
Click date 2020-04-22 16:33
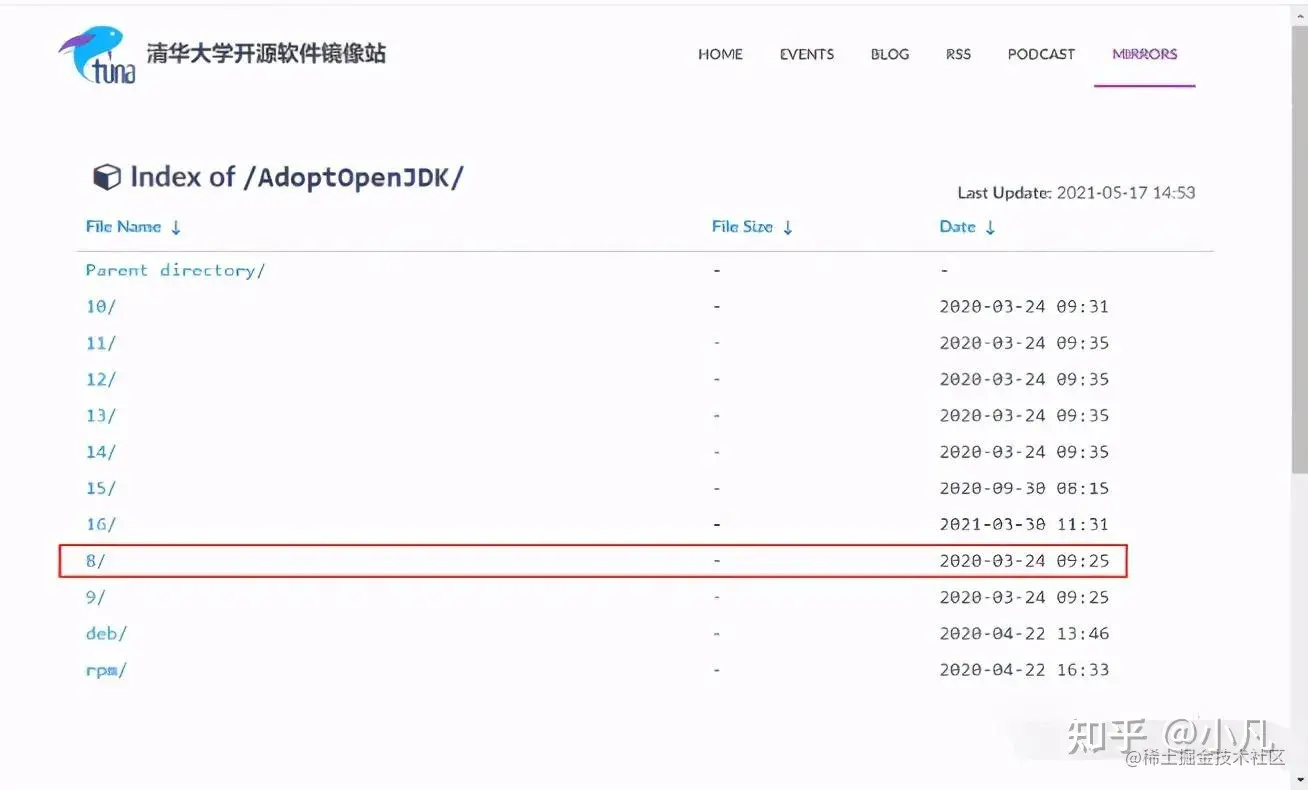point(1024,670)
